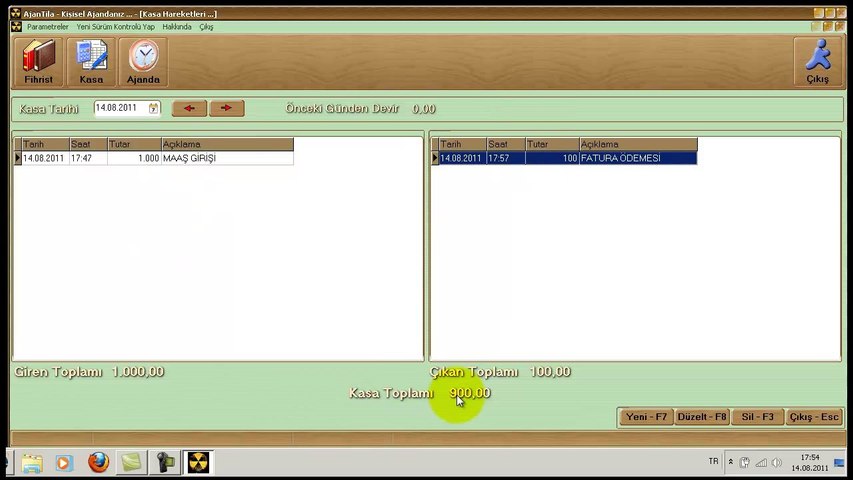Open the Fihrist address book
853x480 pixels.
click(39, 62)
